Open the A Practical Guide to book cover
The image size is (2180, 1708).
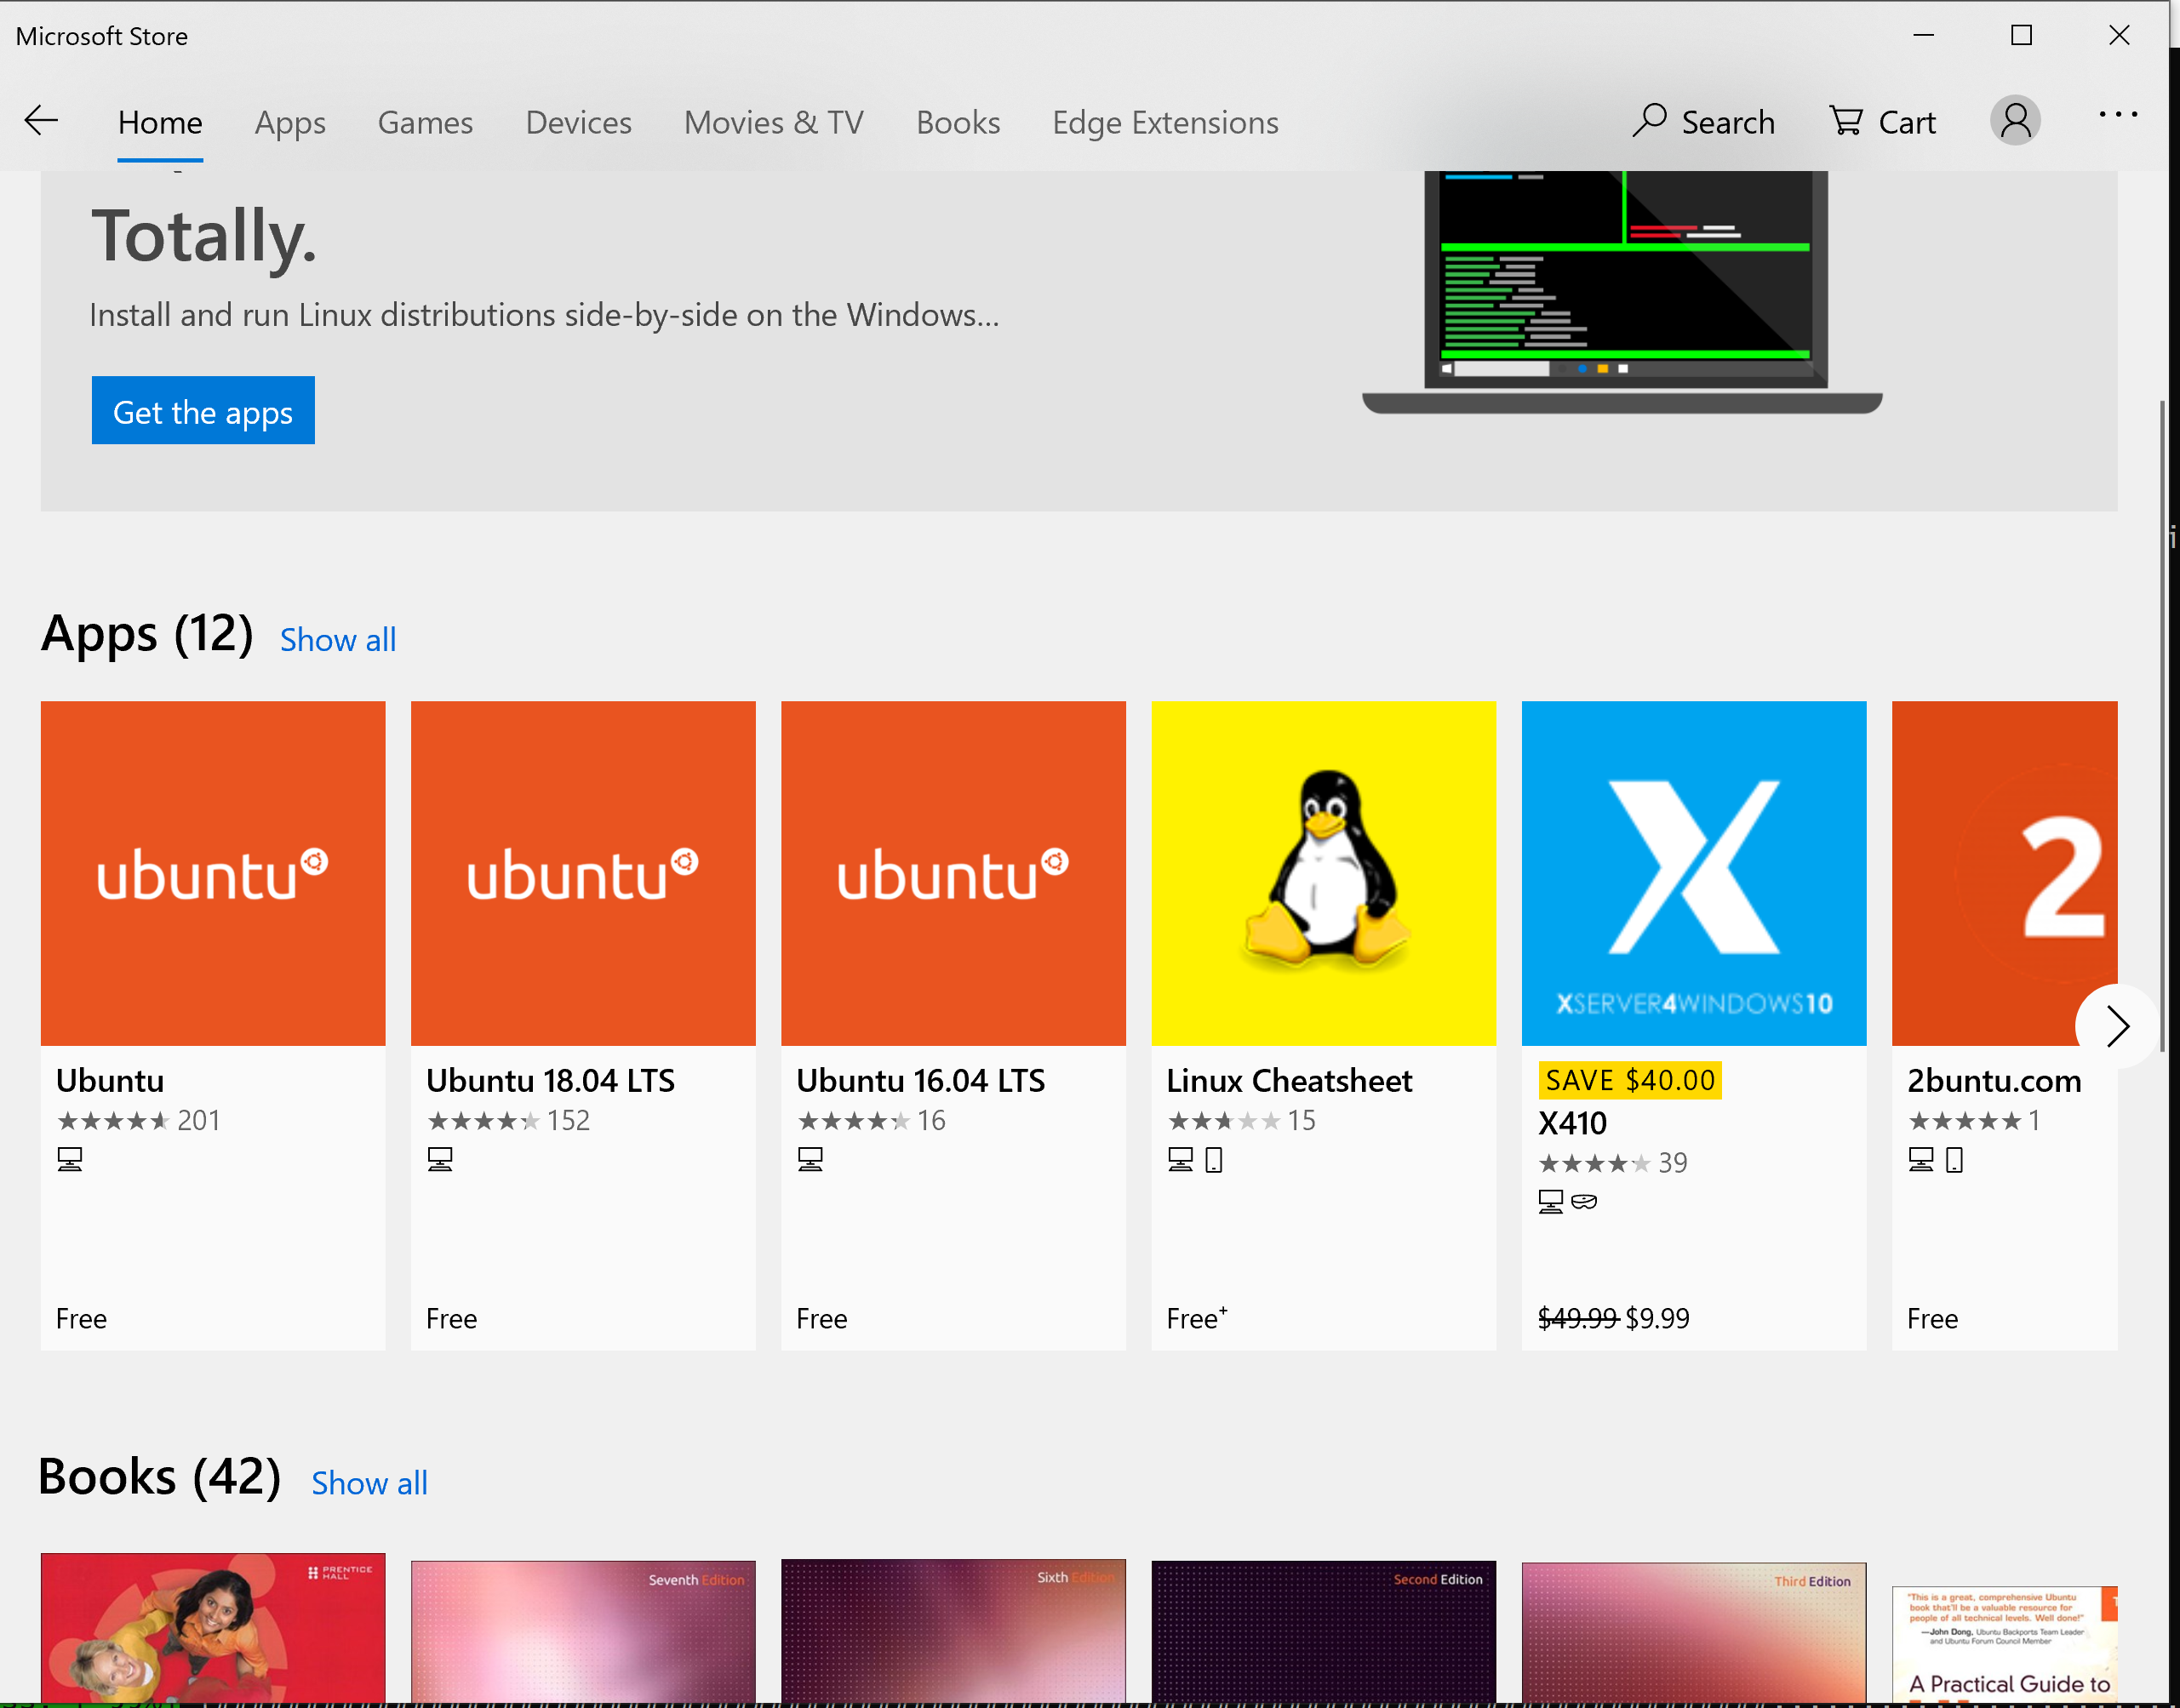pyautogui.click(x=2004, y=1645)
